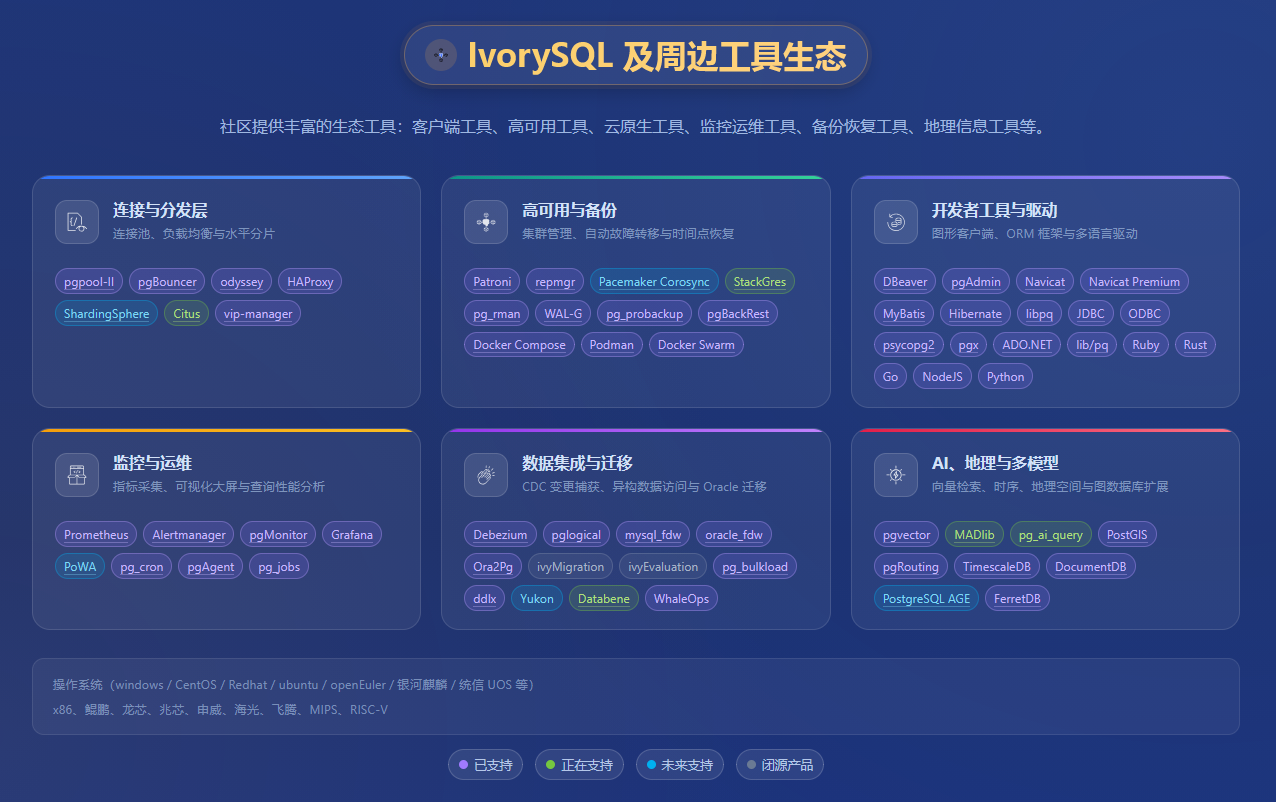Select the 闭源产品 legend pill
Viewport: 1276px width, 802px height.
(x=780, y=765)
